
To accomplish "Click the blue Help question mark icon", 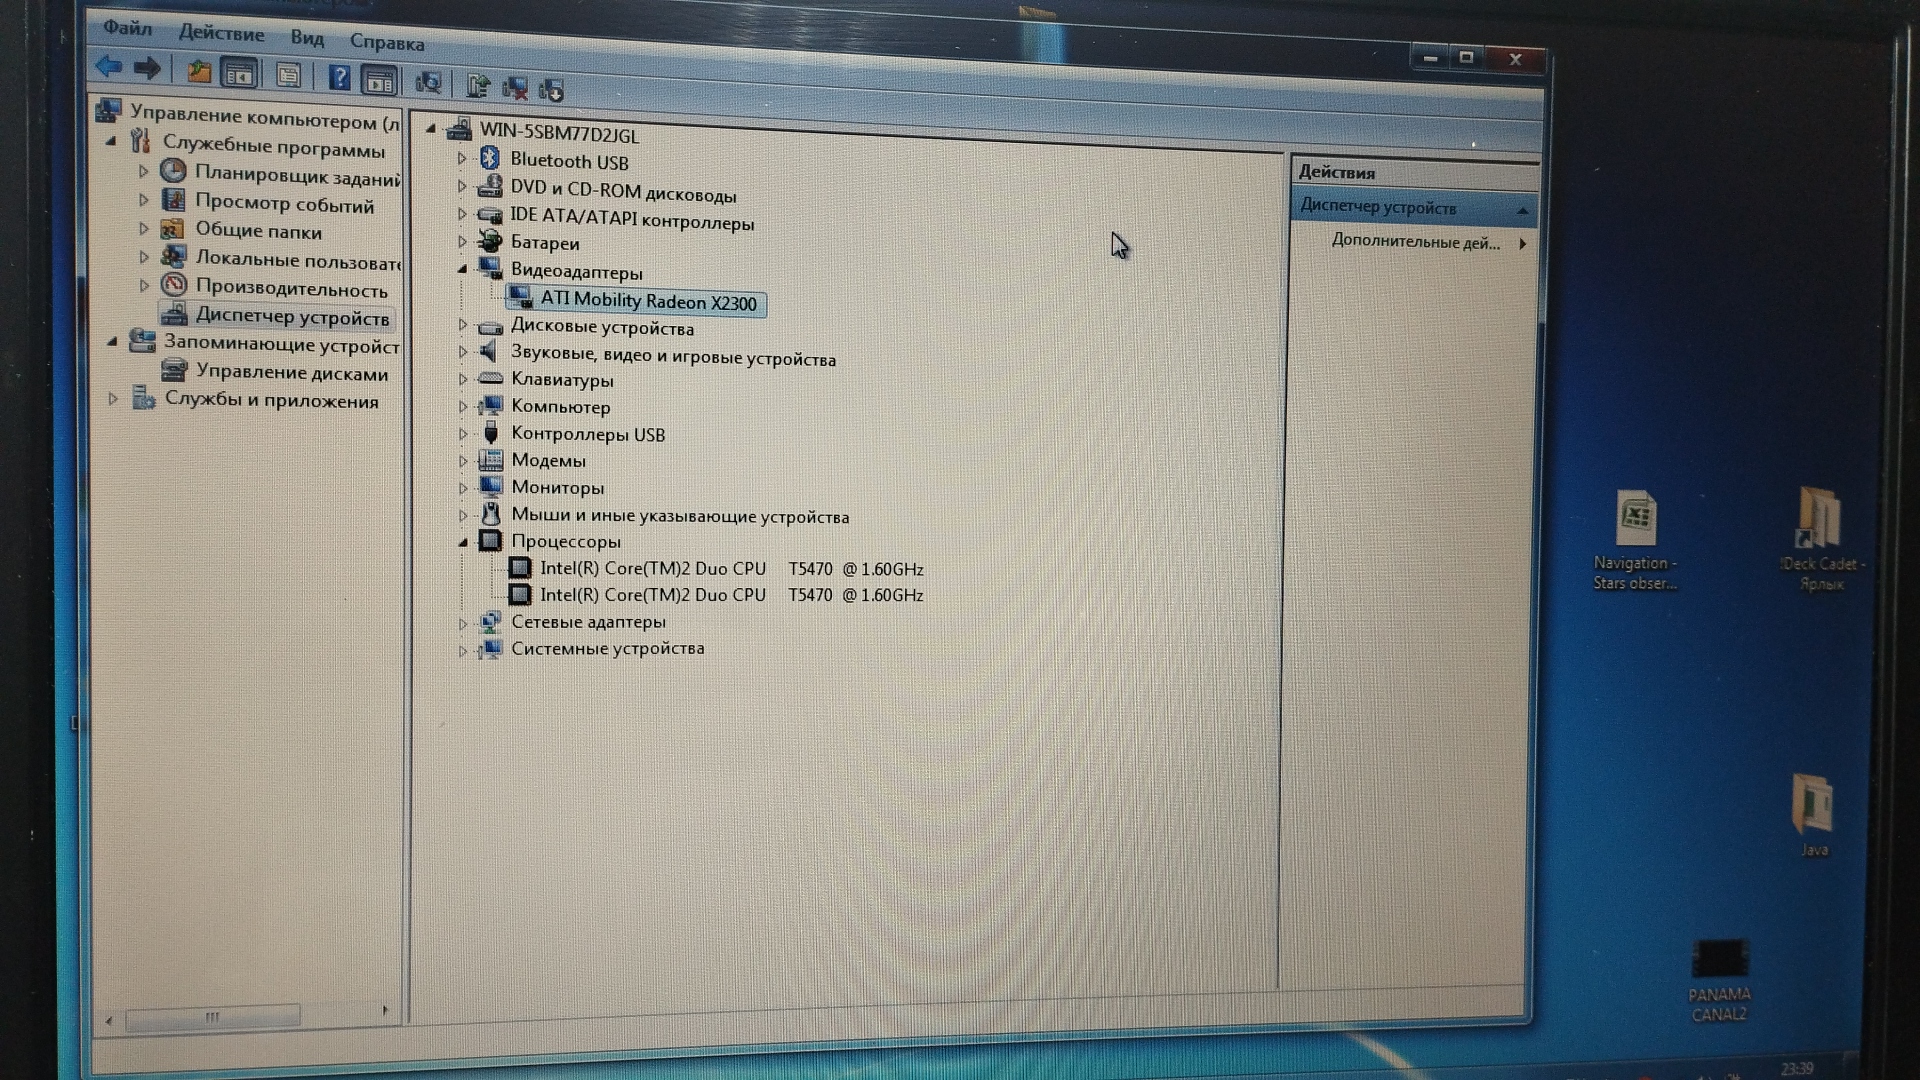I will (x=339, y=77).
